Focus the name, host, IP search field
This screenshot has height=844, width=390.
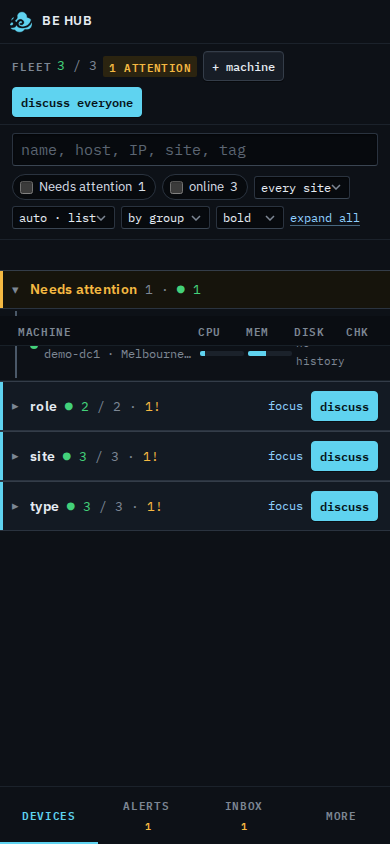tap(195, 150)
